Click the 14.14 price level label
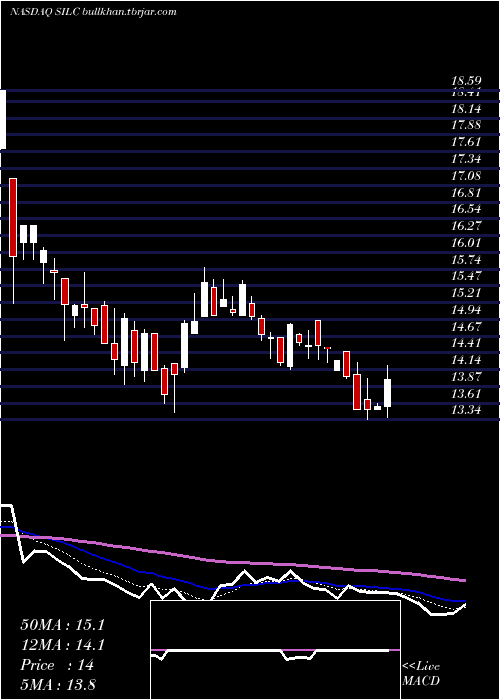 [x=466, y=360]
